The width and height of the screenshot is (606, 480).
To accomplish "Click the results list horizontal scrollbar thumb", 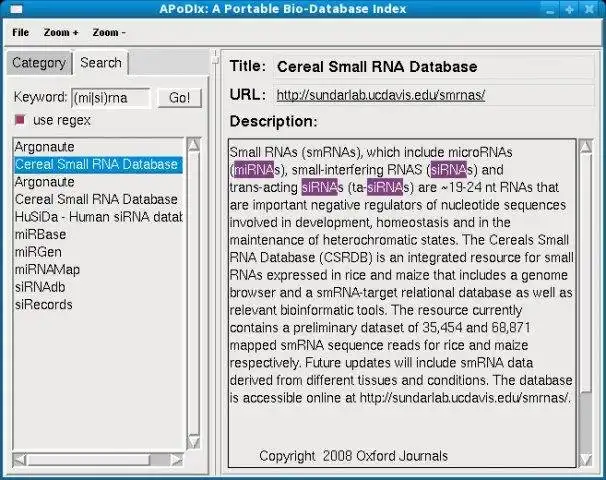I will click(88, 460).
